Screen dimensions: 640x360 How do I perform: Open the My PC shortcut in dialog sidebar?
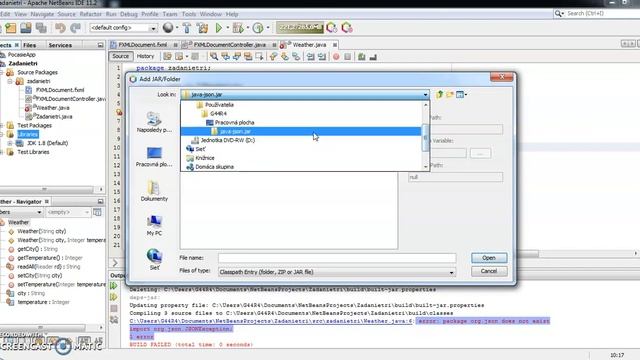coord(154,225)
